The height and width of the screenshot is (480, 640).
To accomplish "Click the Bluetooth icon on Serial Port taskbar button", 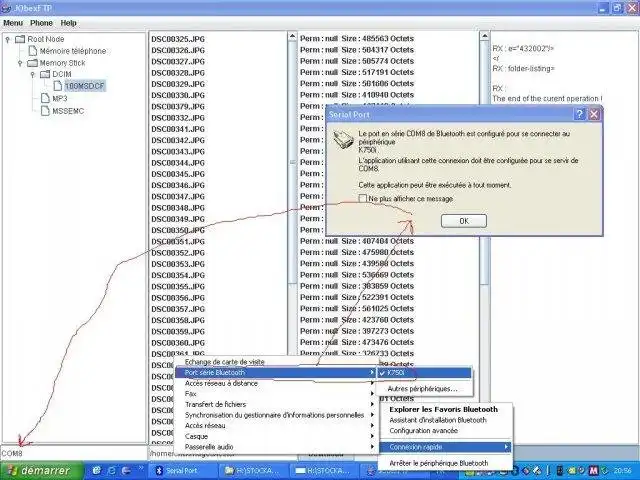I will [x=160, y=471].
